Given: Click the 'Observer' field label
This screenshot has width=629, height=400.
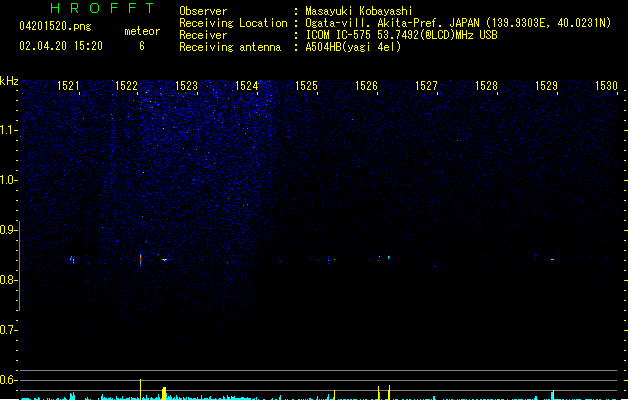Looking at the screenshot, I should 203,11.
